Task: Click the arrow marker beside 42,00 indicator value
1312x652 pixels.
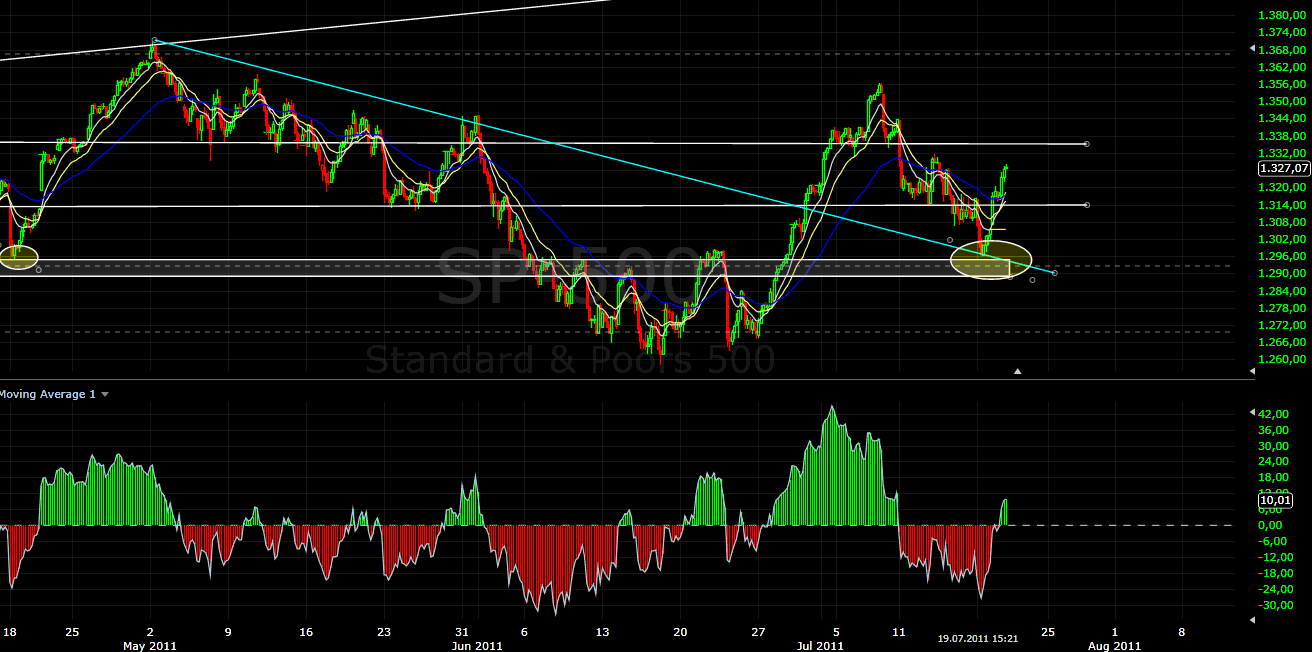Action: point(1253,413)
